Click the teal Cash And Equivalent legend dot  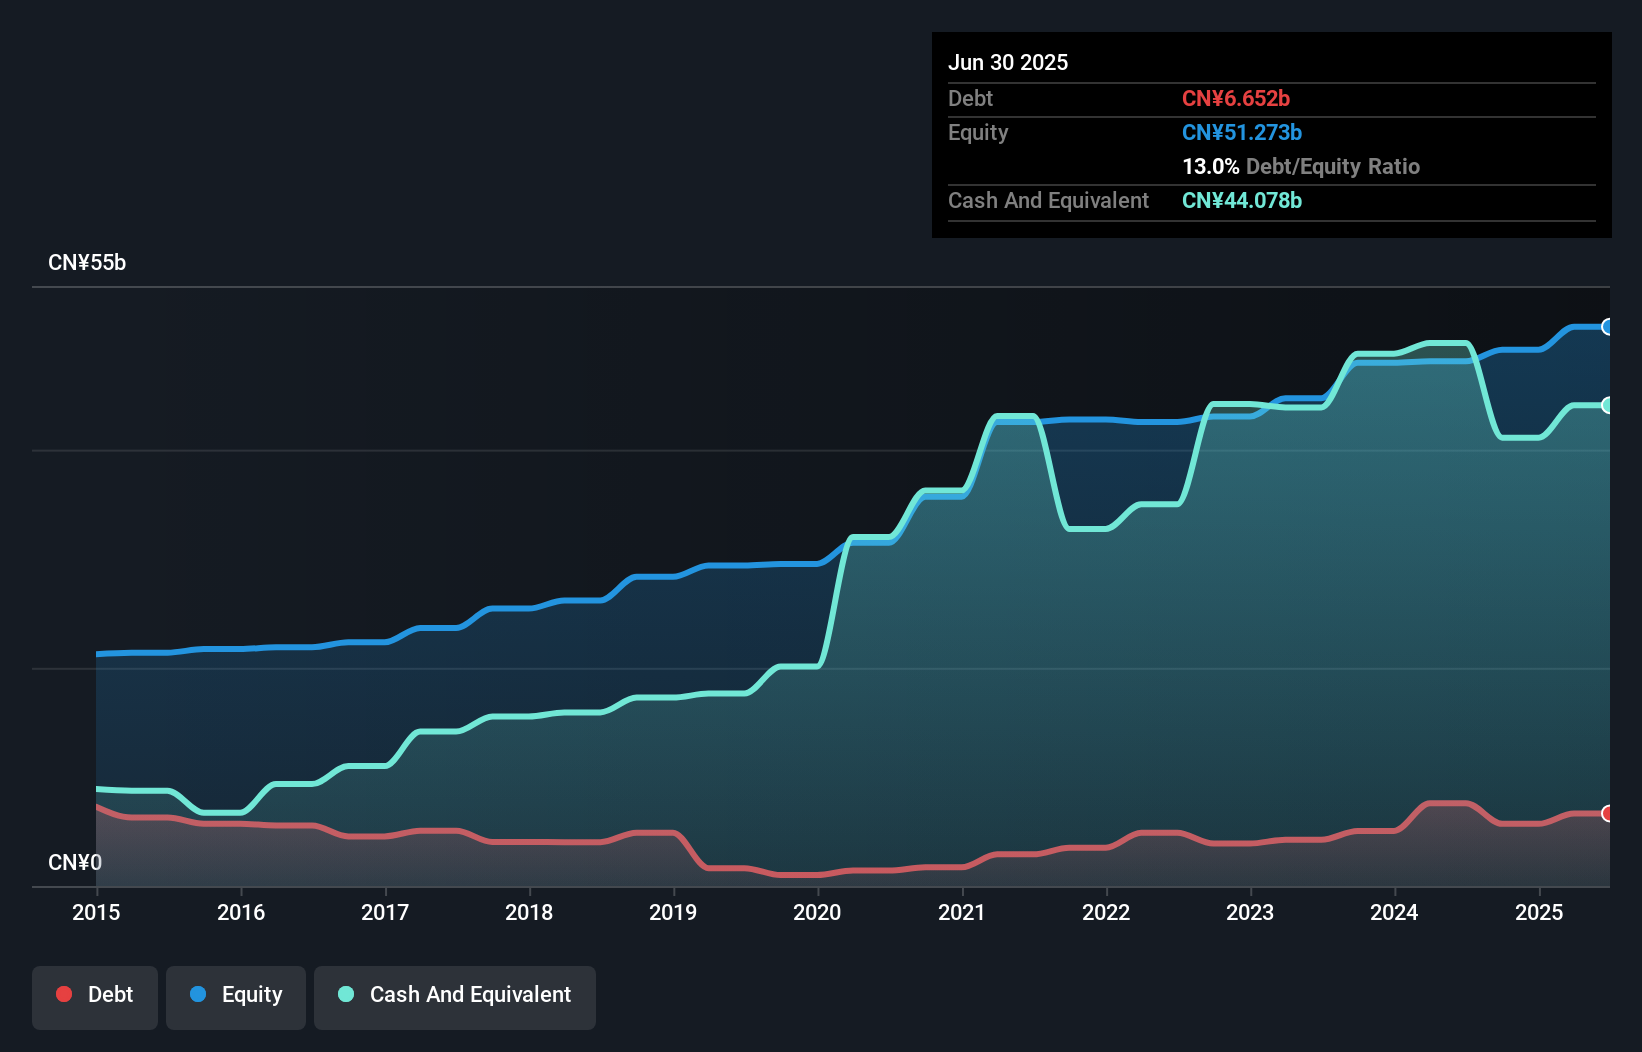point(346,994)
